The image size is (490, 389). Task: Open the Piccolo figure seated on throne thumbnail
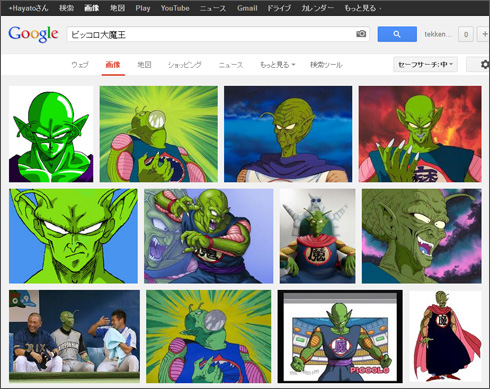coord(317,236)
